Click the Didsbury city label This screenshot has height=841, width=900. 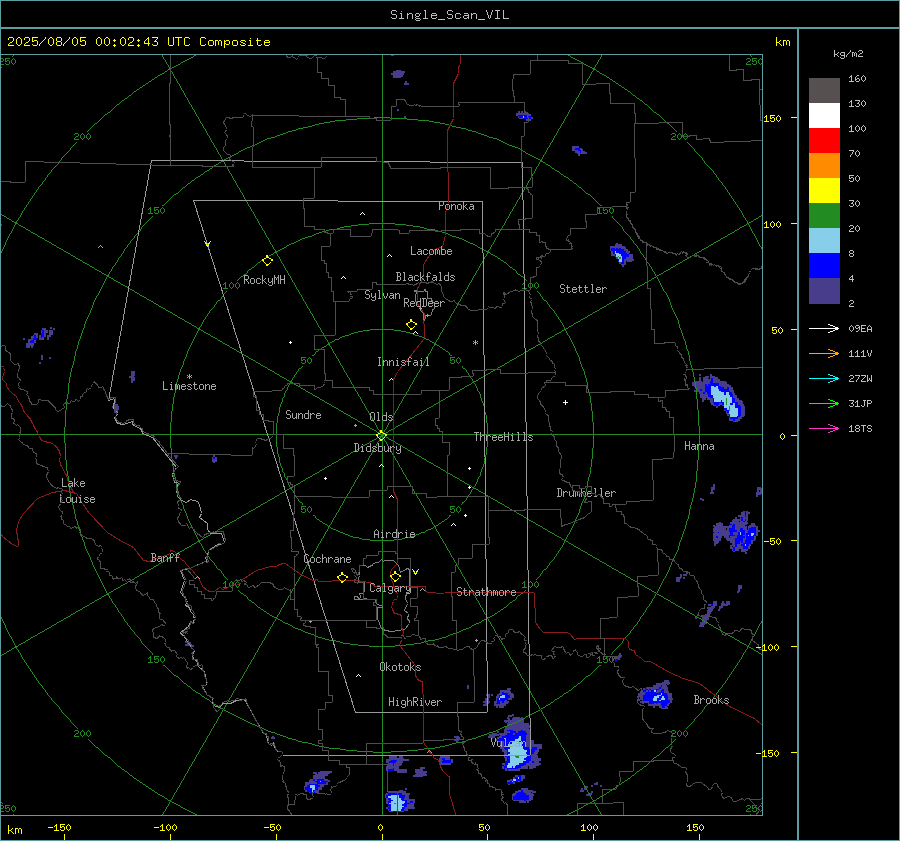click(x=377, y=448)
